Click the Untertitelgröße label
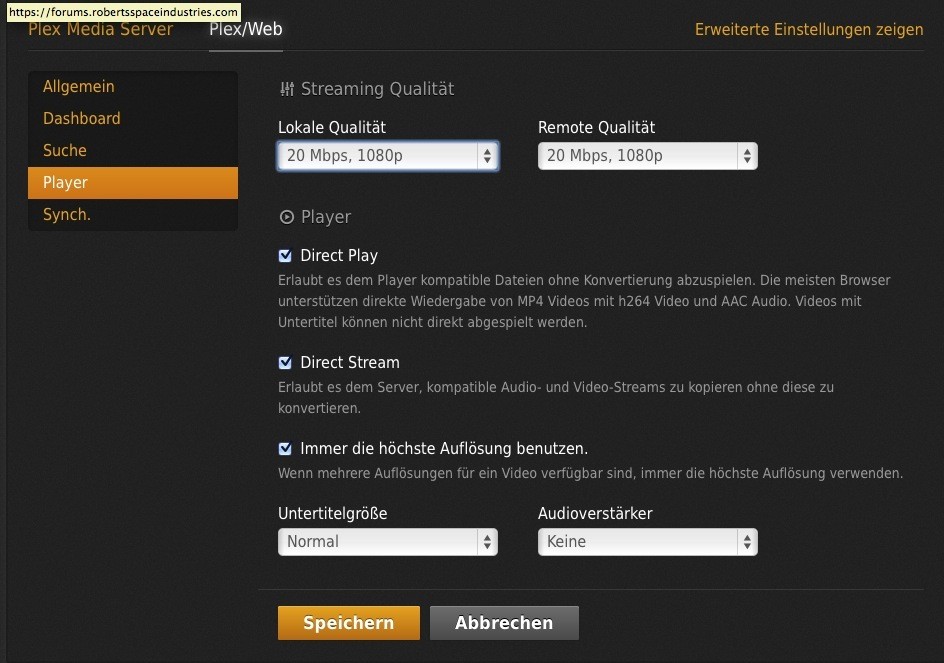This screenshot has width=944, height=663. pyautogui.click(x=332, y=514)
